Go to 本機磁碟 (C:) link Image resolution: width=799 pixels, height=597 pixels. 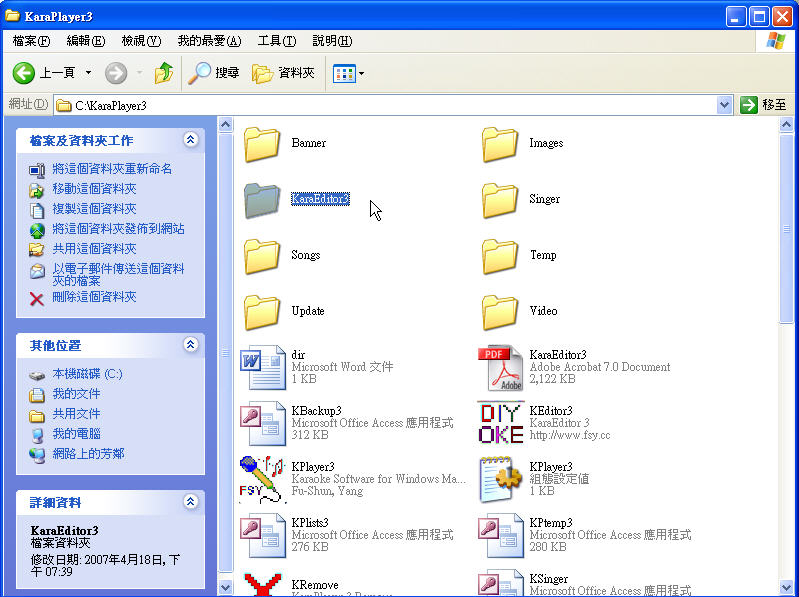click(87, 374)
